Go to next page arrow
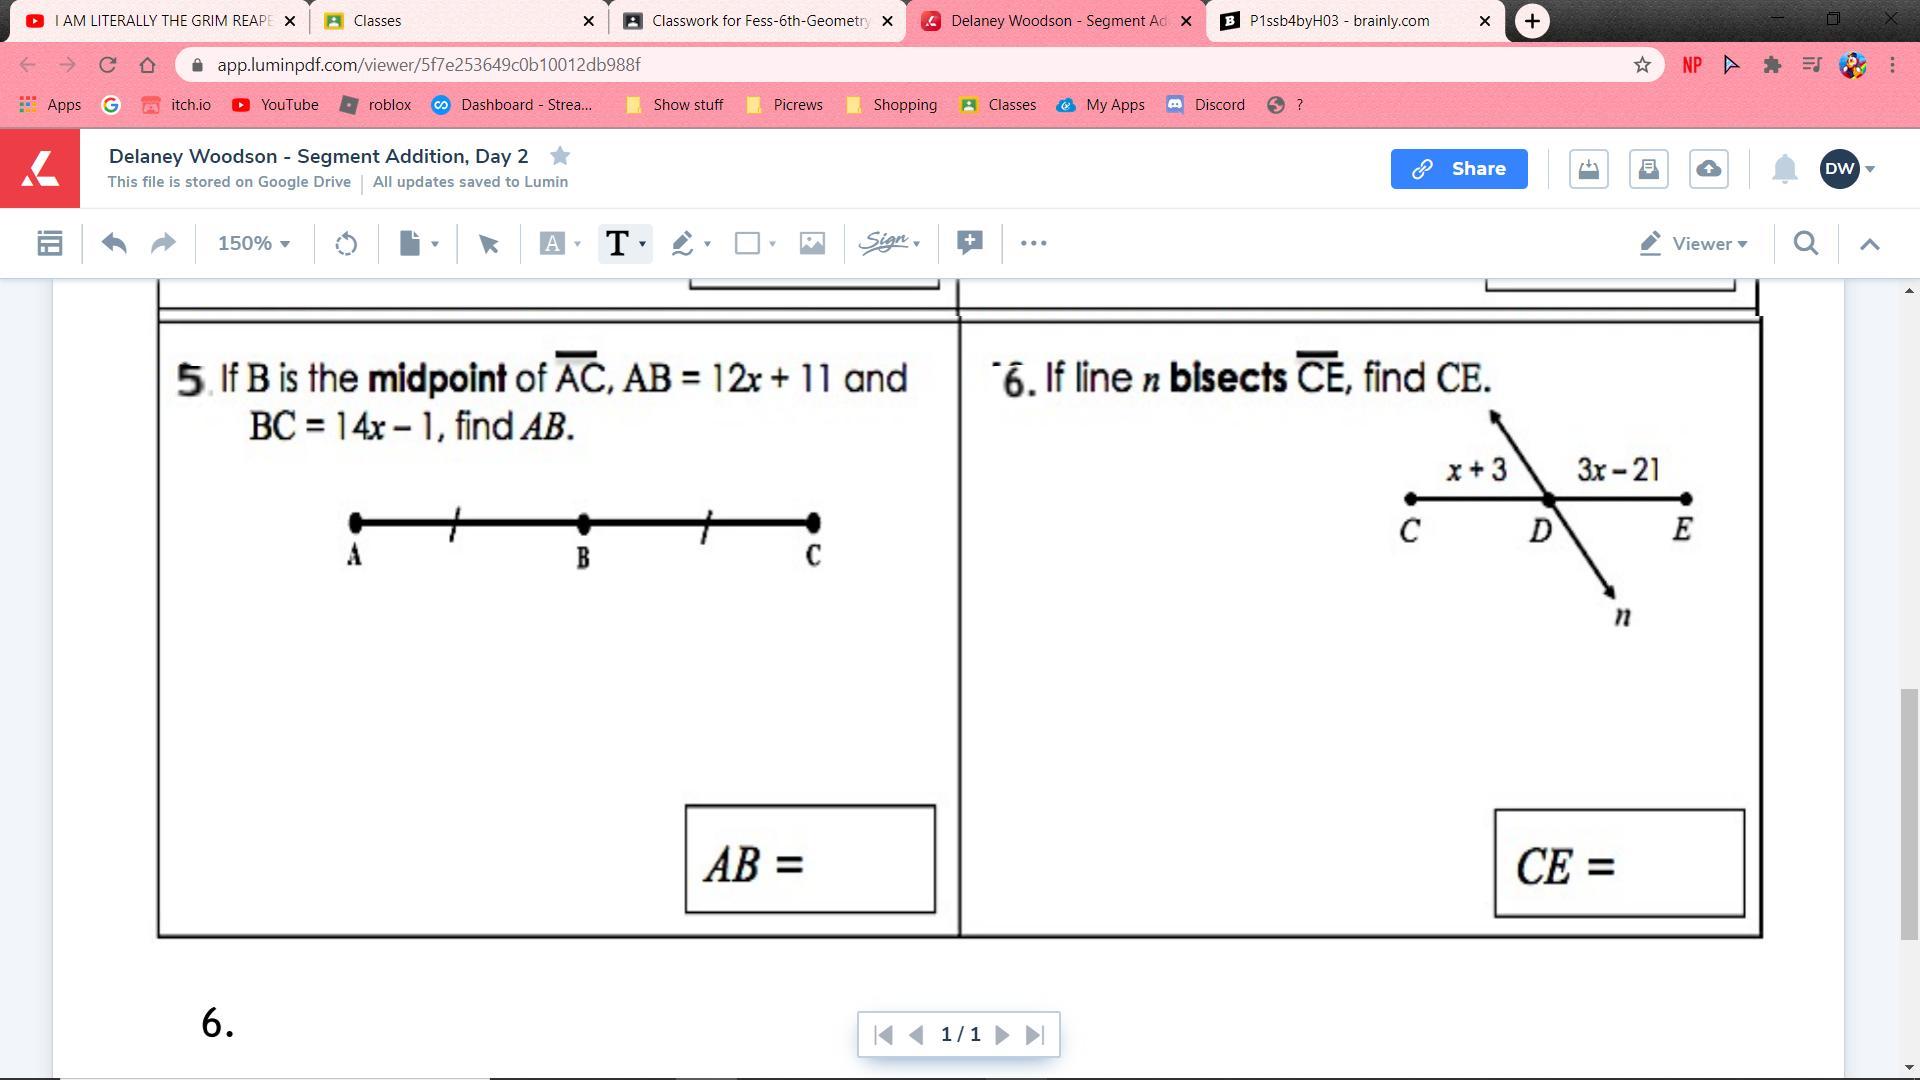The height and width of the screenshot is (1080, 1920). 1002,1035
